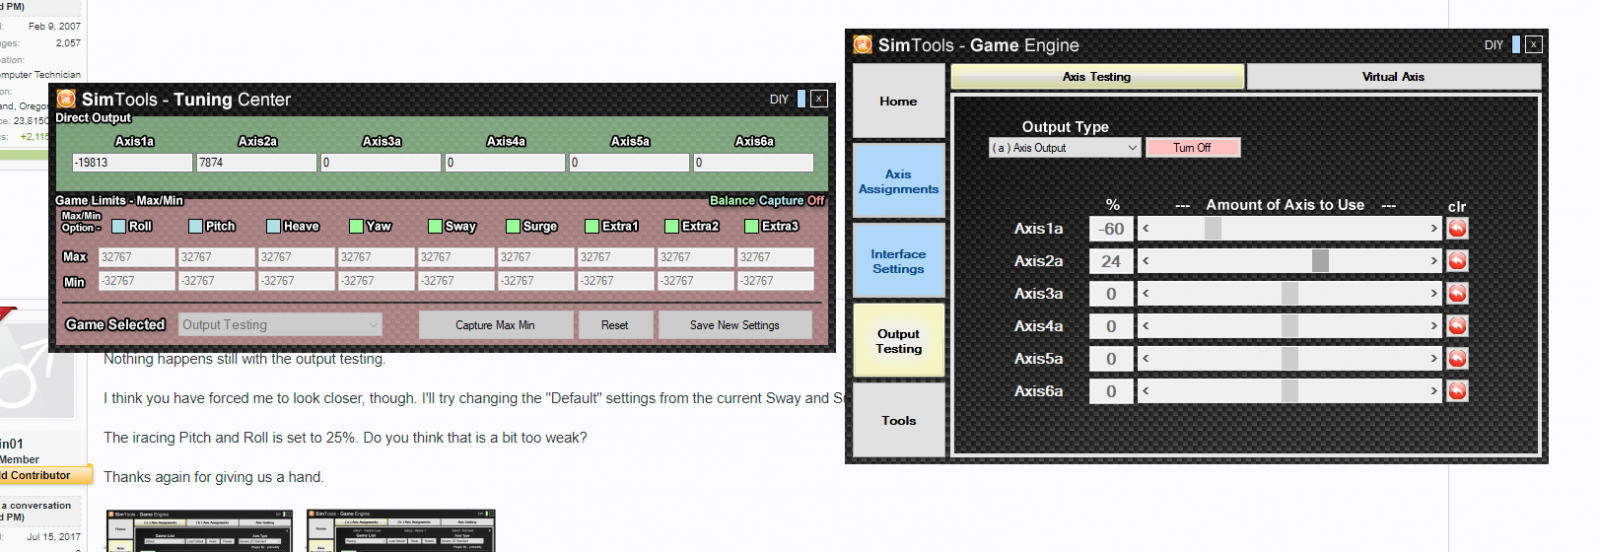Click SimTools logo icon in Tuning Center title
Viewport: 1600px width, 552px height.
coord(66,98)
